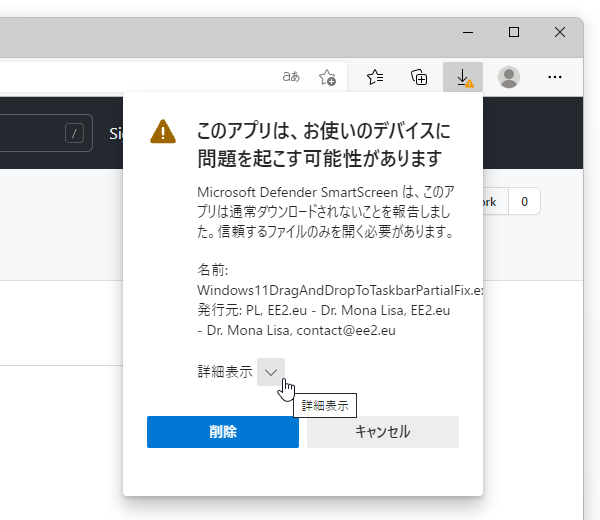Screen dimensions: 600x520
Task: Open the Favorites list icon
Action: (375, 77)
